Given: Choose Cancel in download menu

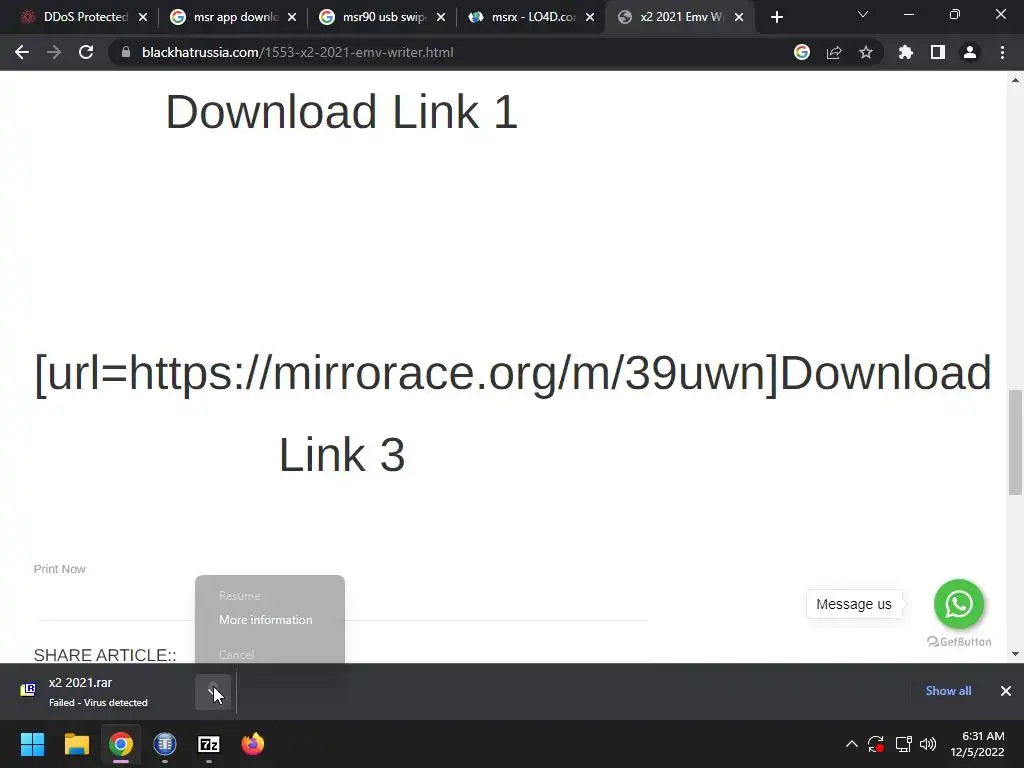Looking at the screenshot, I should click(236, 654).
